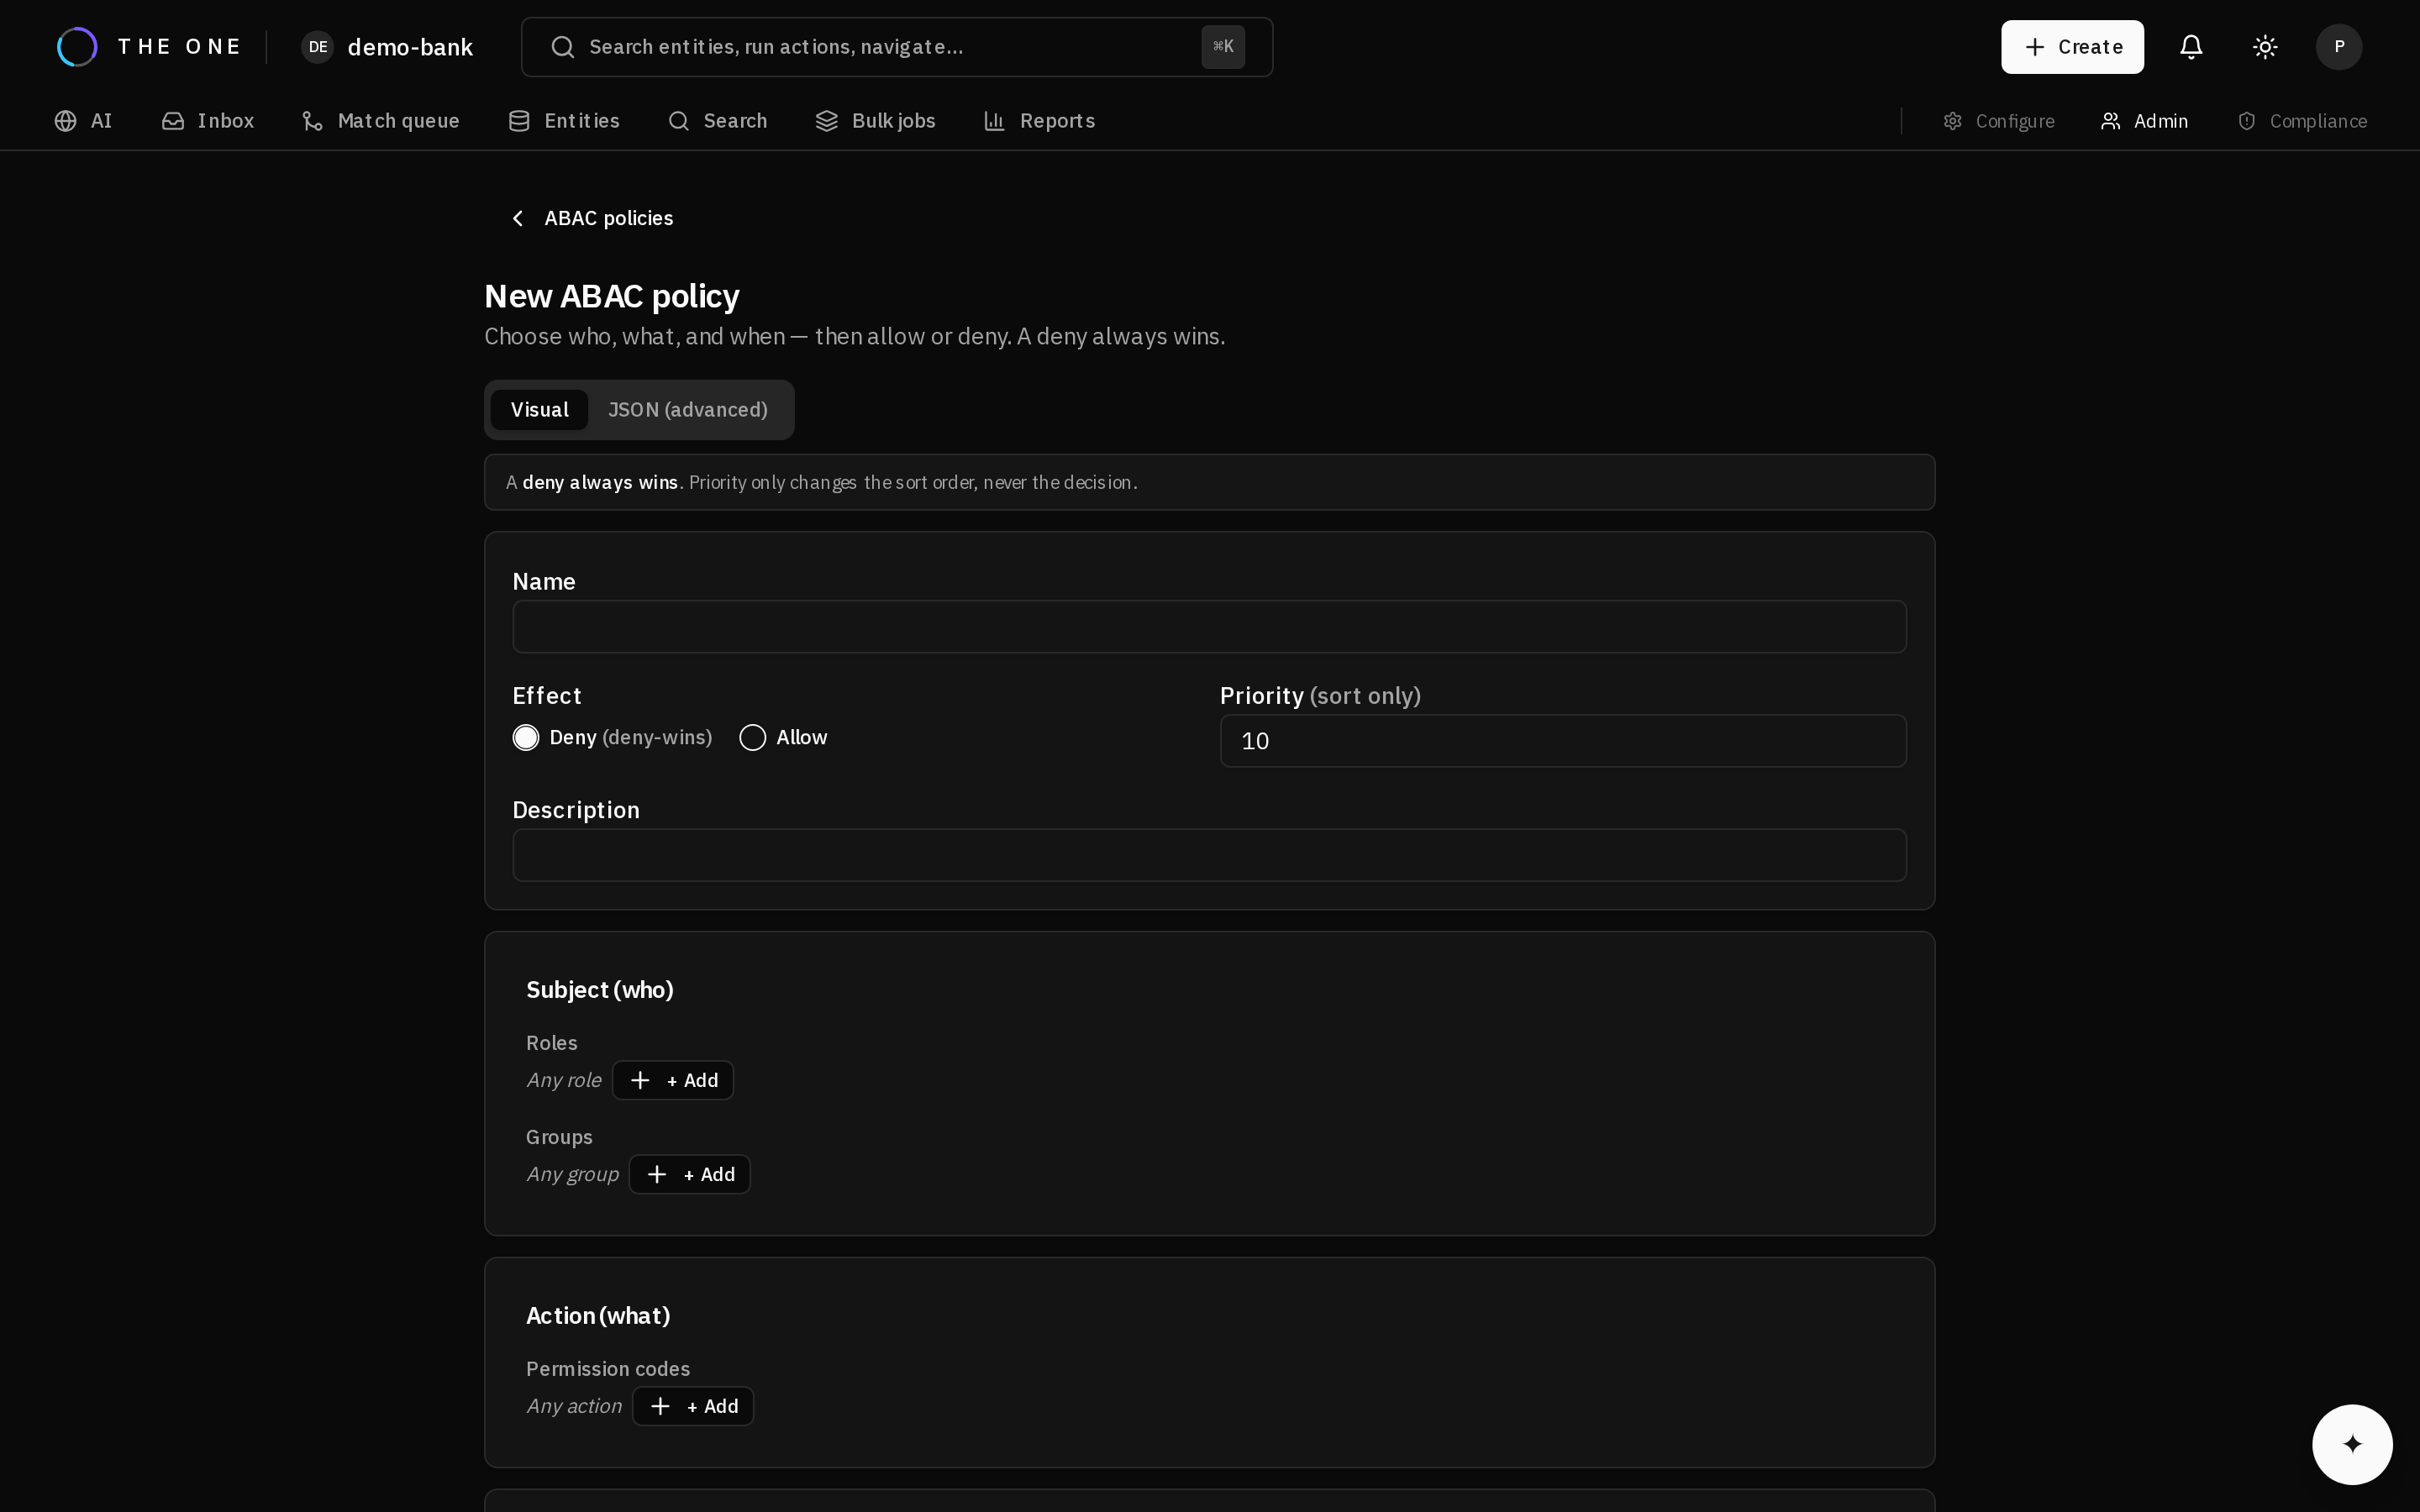Click the Priority input field
Viewport: 2420px width, 1512px height.
(x=1563, y=741)
